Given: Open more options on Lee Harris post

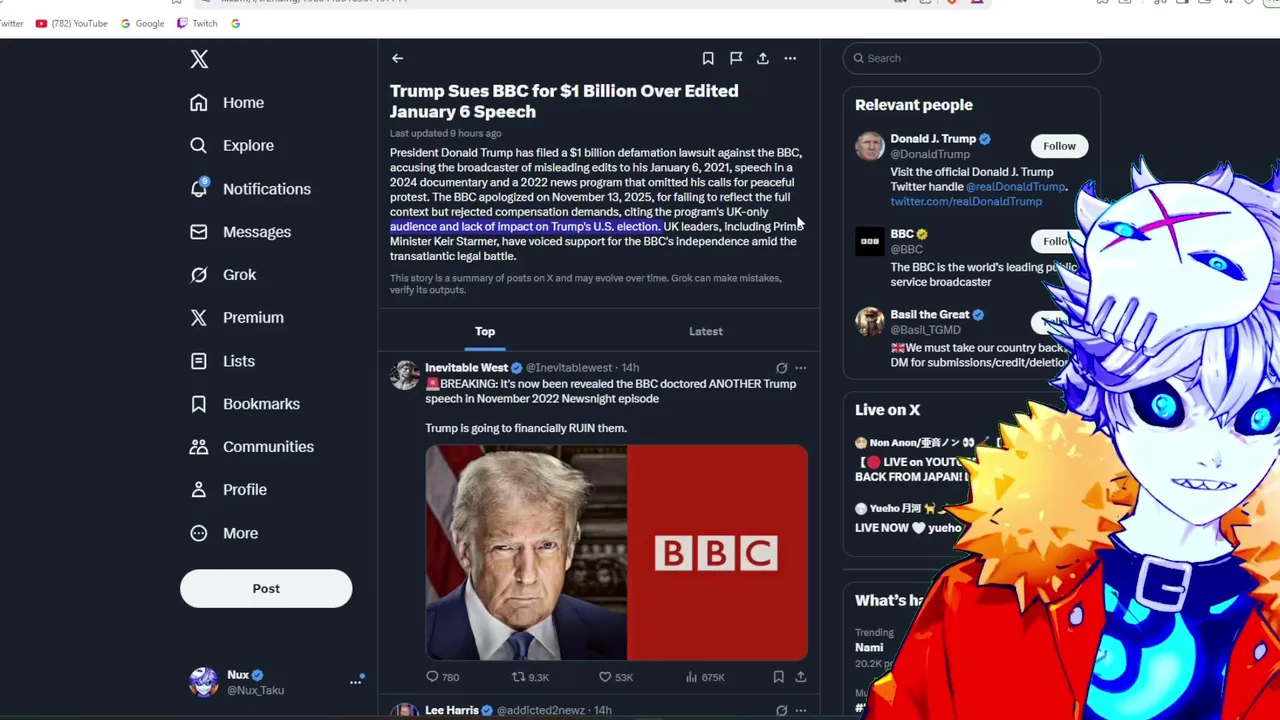Looking at the screenshot, I should (800, 710).
